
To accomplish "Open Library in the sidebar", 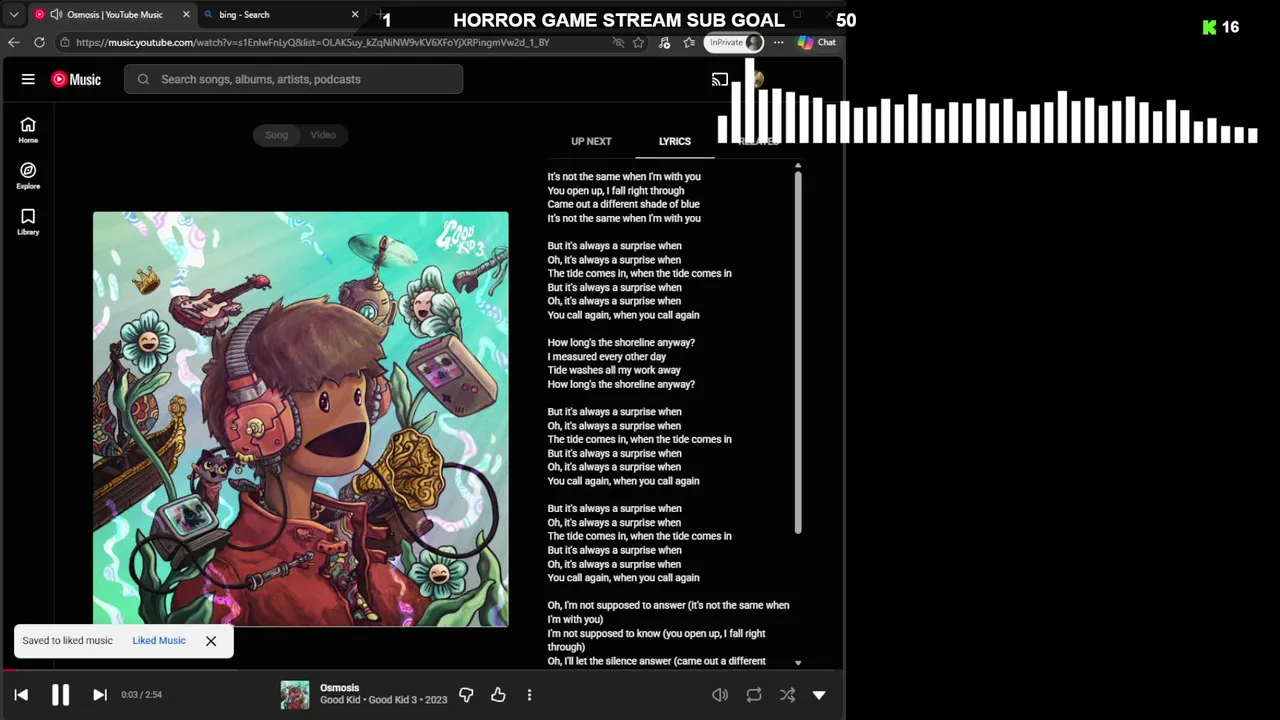I will pyautogui.click(x=28, y=222).
